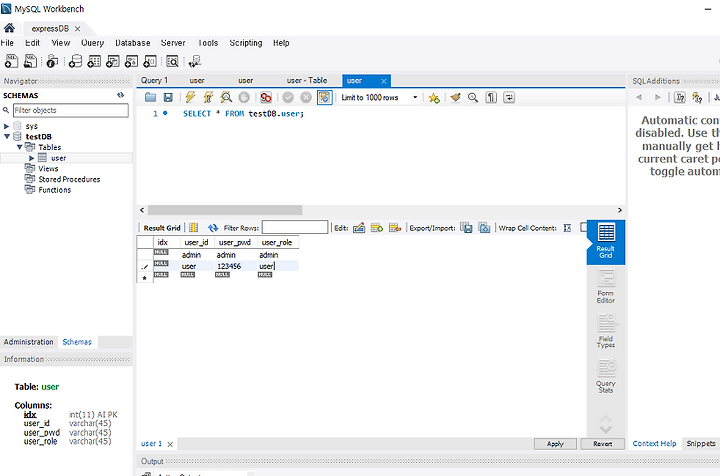Rollback transaction X icon
720x476 pixels.
(x=306, y=97)
